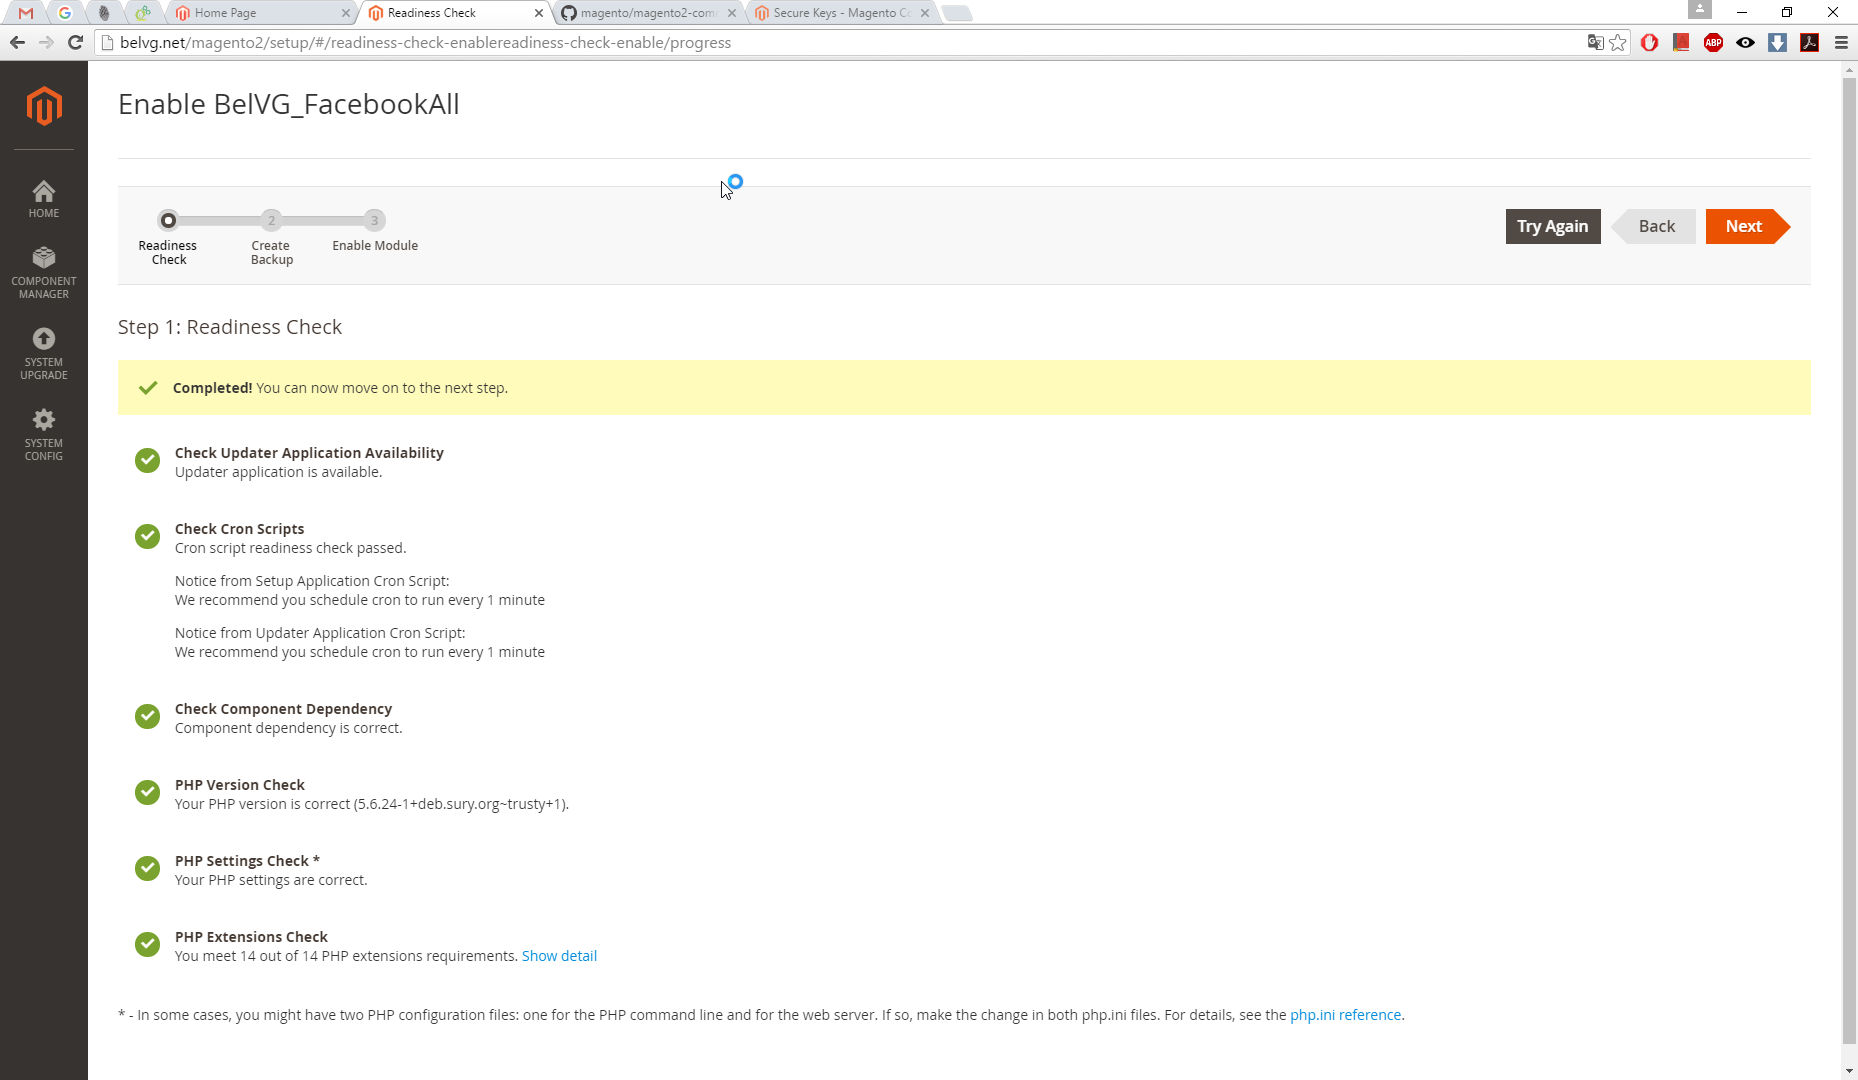This screenshot has width=1858, height=1080.
Task: Switch to the Home Page tab
Action: click(260, 13)
